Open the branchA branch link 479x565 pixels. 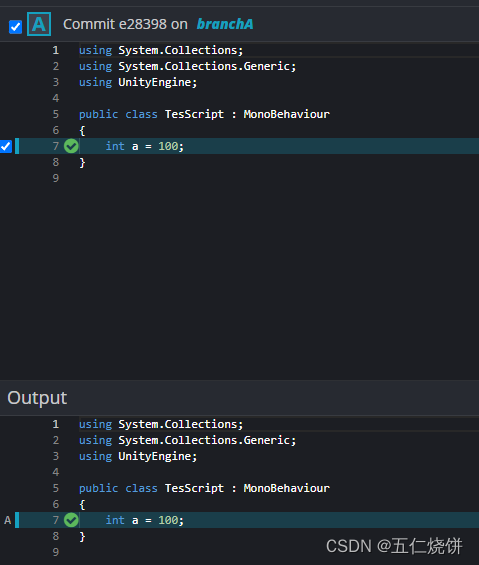tap(225, 24)
